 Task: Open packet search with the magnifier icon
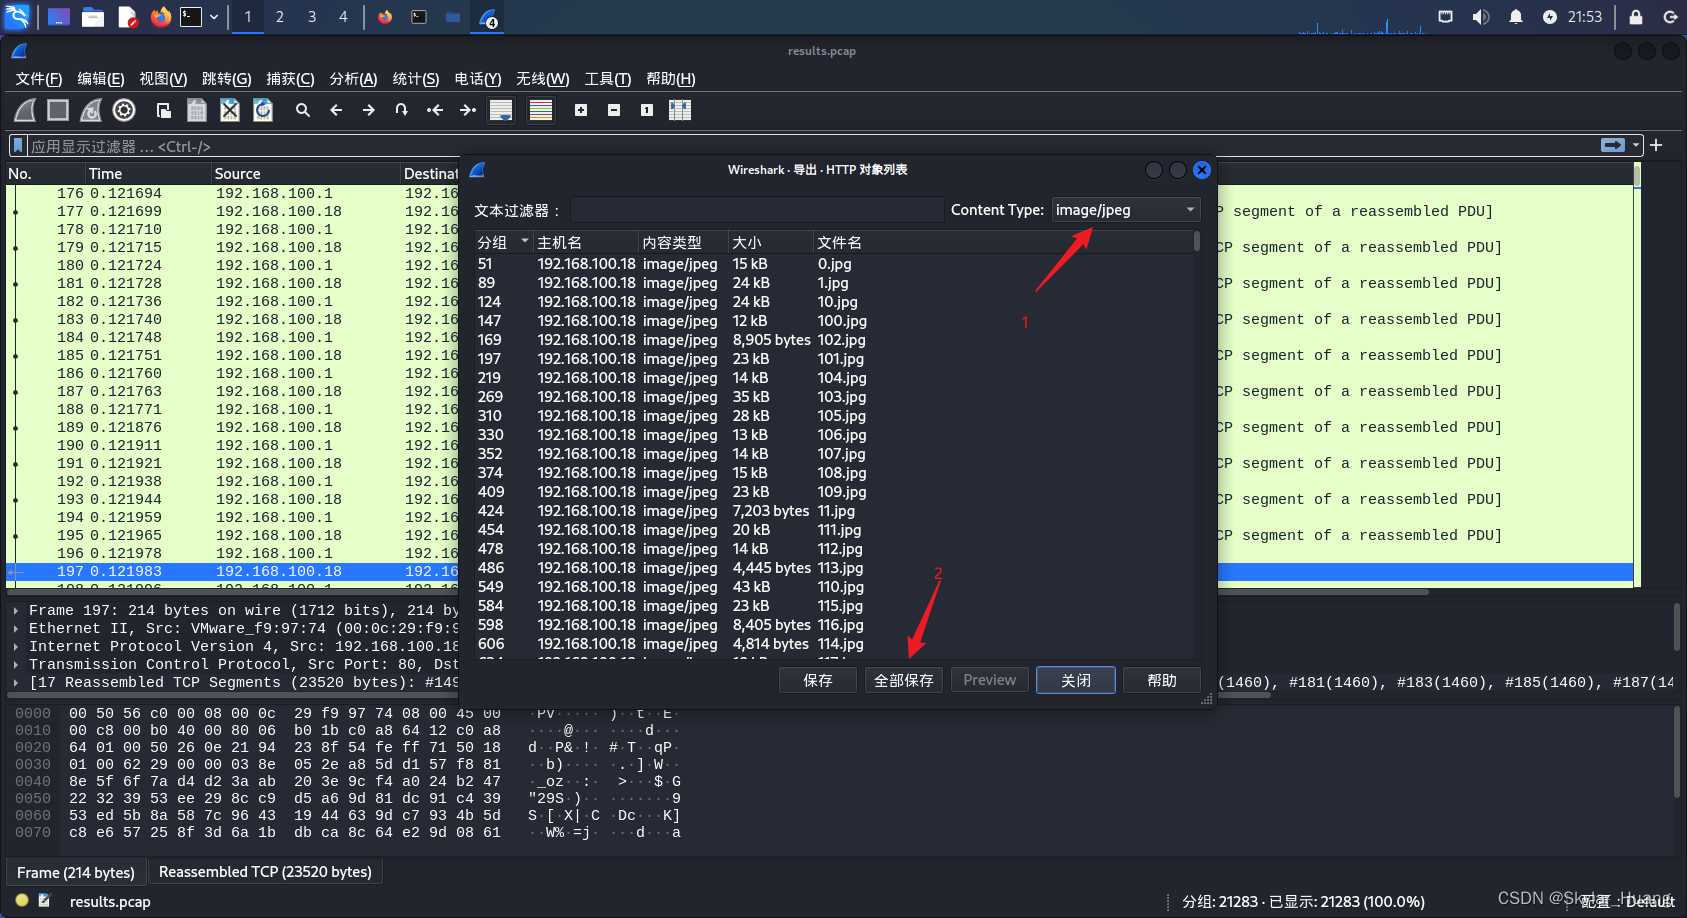(x=302, y=110)
